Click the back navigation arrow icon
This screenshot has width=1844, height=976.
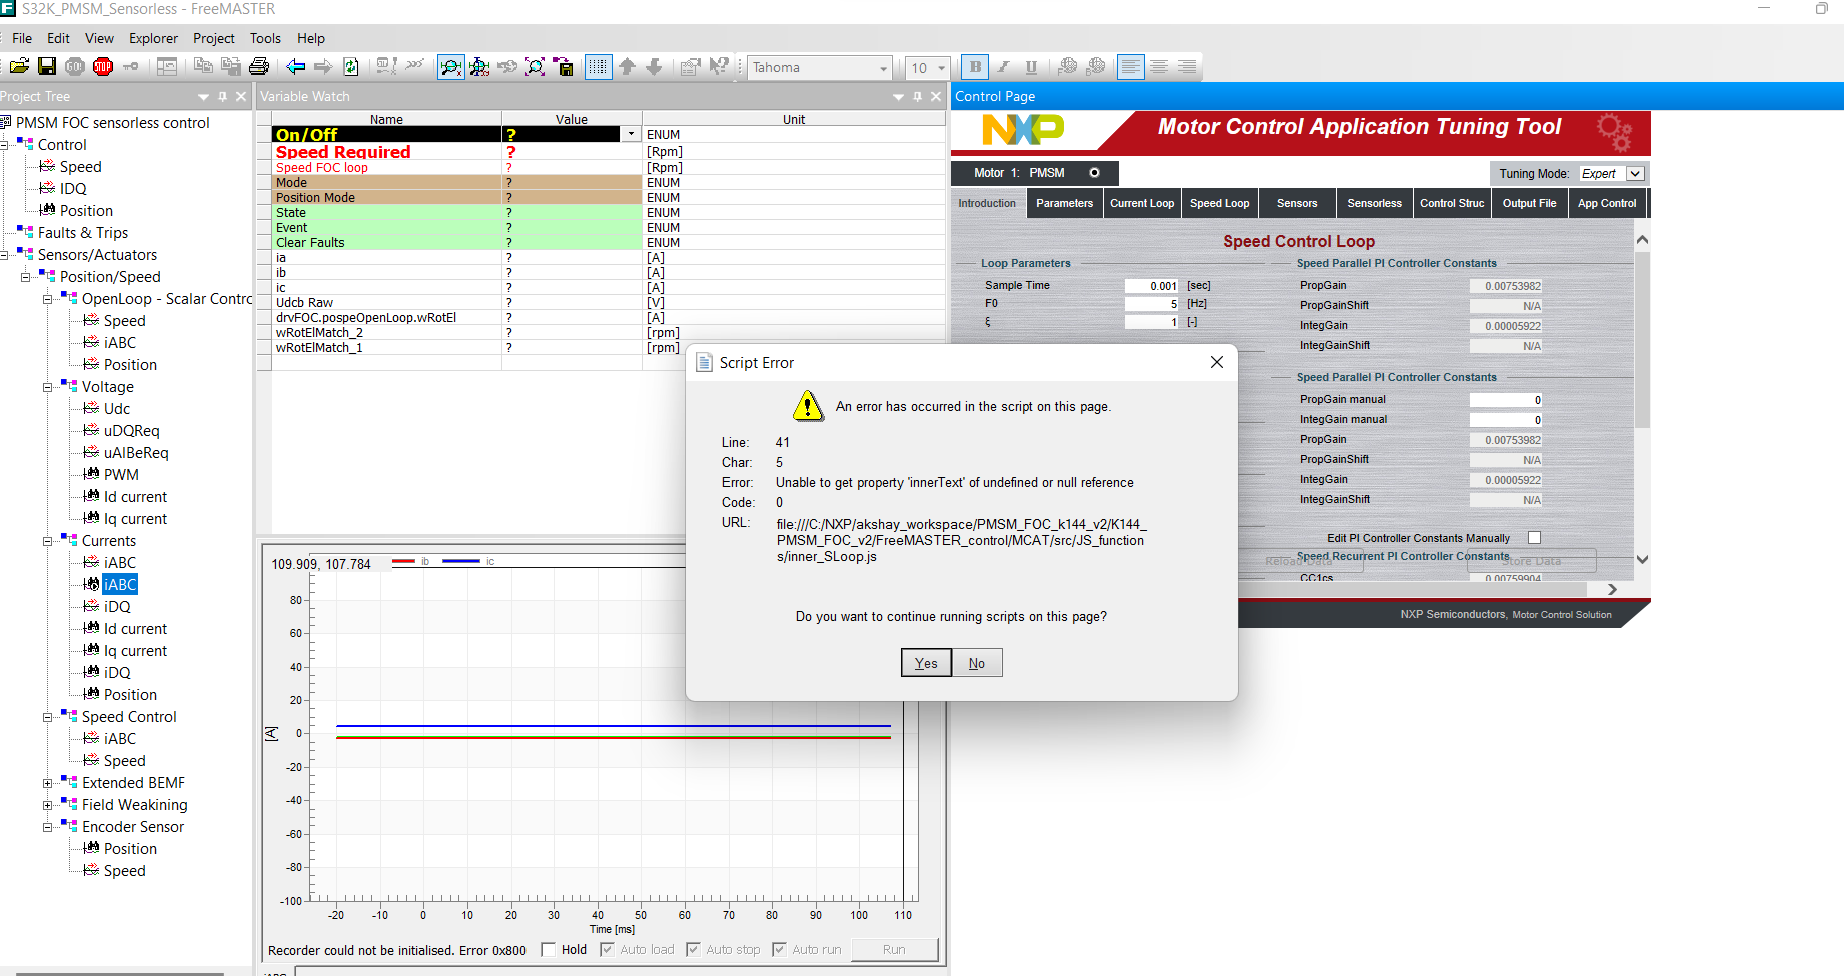pyautogui.click(x=294, y=67)
